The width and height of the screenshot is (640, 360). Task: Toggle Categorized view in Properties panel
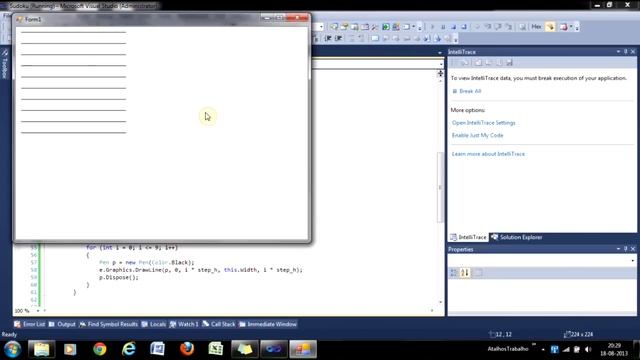tap(454, 273)
